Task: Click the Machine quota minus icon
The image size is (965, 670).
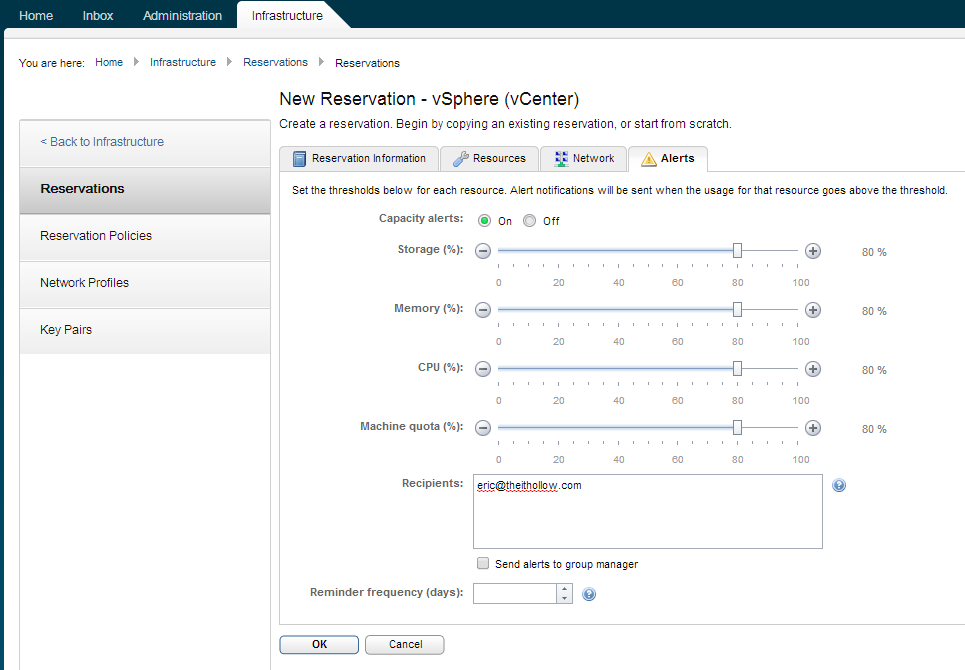Action: [x=483, y=428]
